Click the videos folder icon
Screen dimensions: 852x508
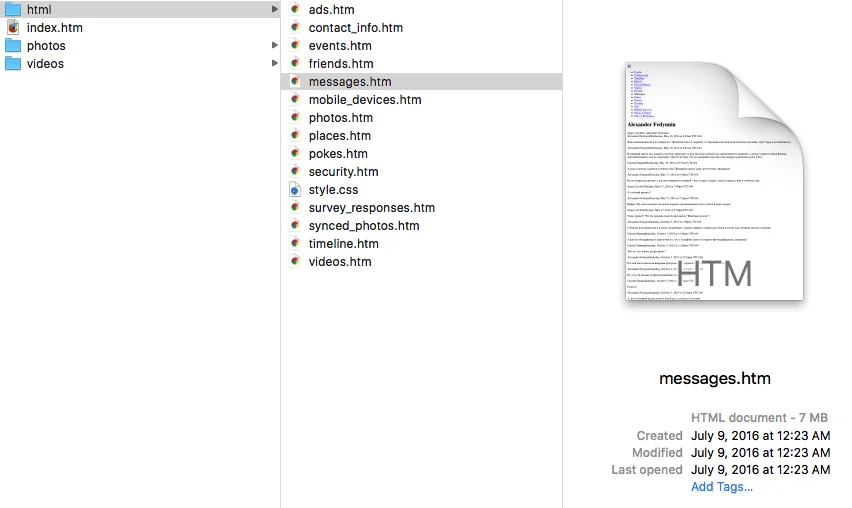13,64
